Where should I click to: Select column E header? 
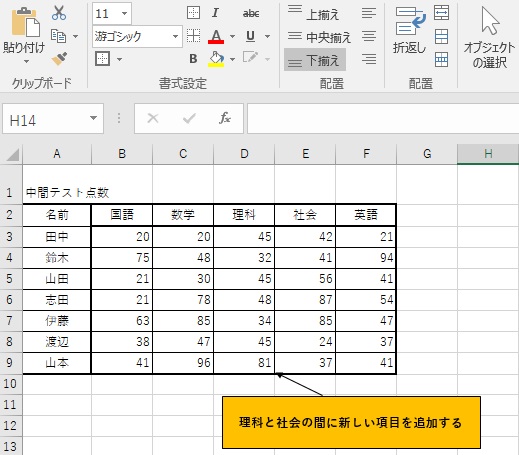click(305, 154)
